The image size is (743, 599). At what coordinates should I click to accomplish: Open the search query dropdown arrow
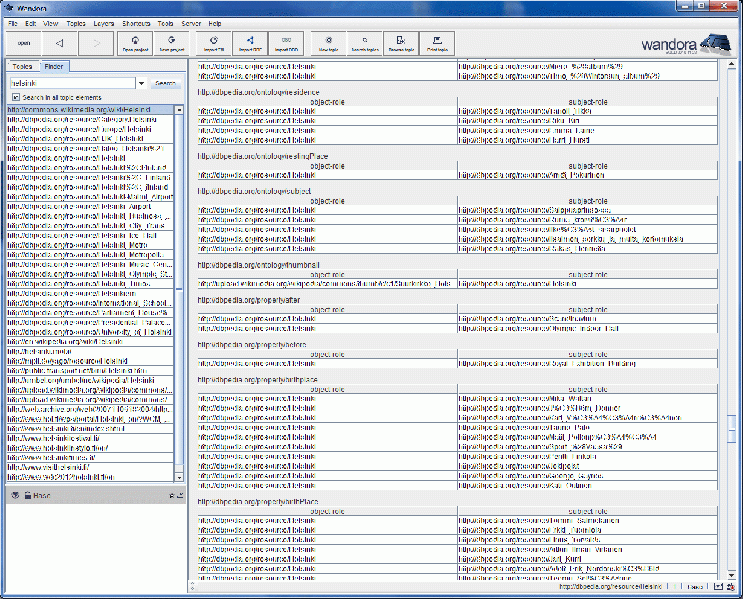[141, 84]
